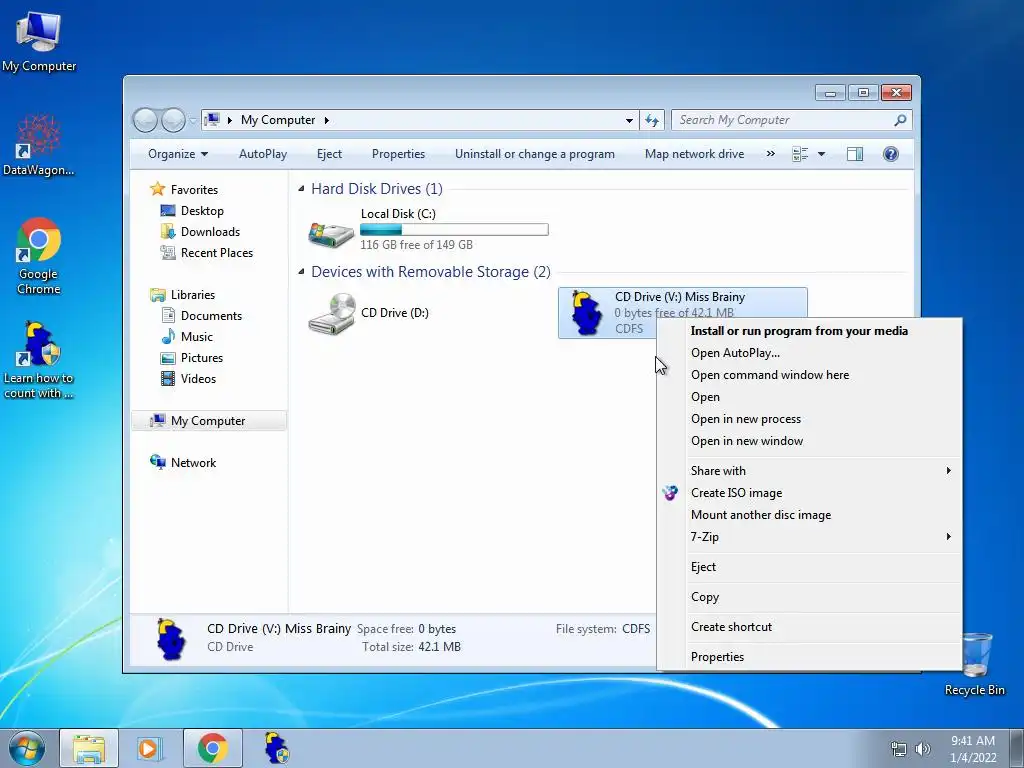Open the Organize dropdown menu

coord(178,154)
